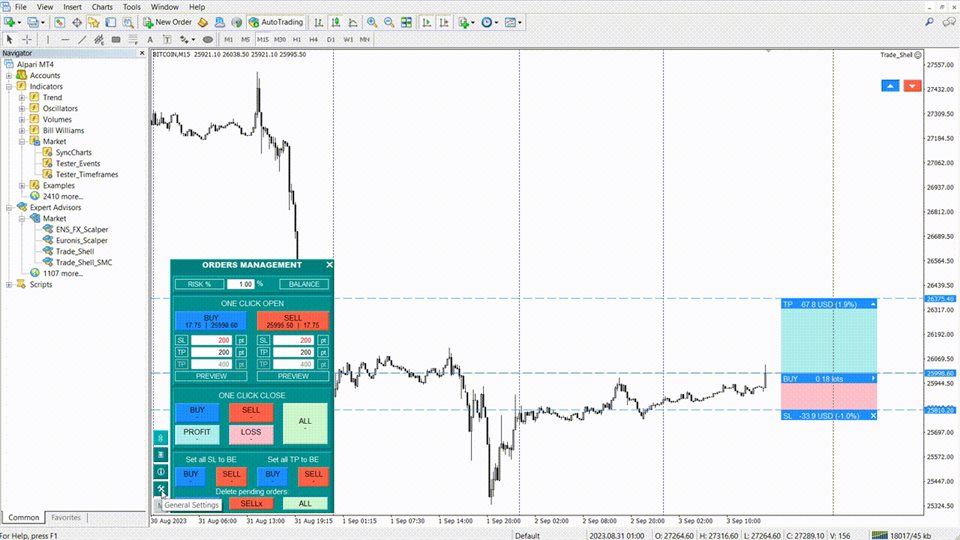
Task: Open General Settings tools icon on panel
Action: (160, 489)
